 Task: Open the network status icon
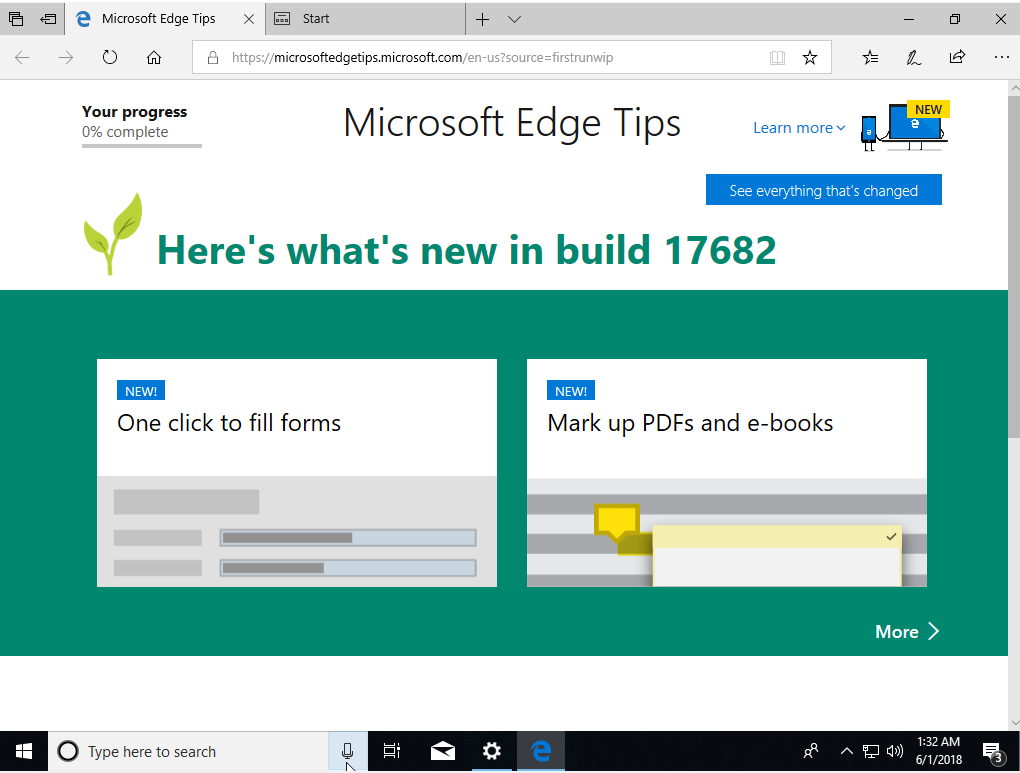870,752
